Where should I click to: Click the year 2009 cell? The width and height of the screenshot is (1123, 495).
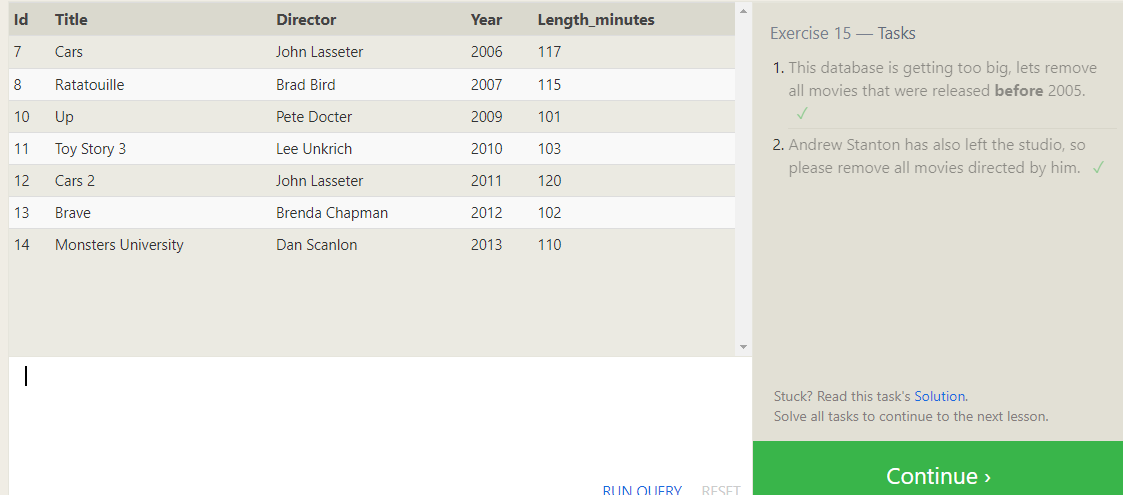[x=486, y=117]
